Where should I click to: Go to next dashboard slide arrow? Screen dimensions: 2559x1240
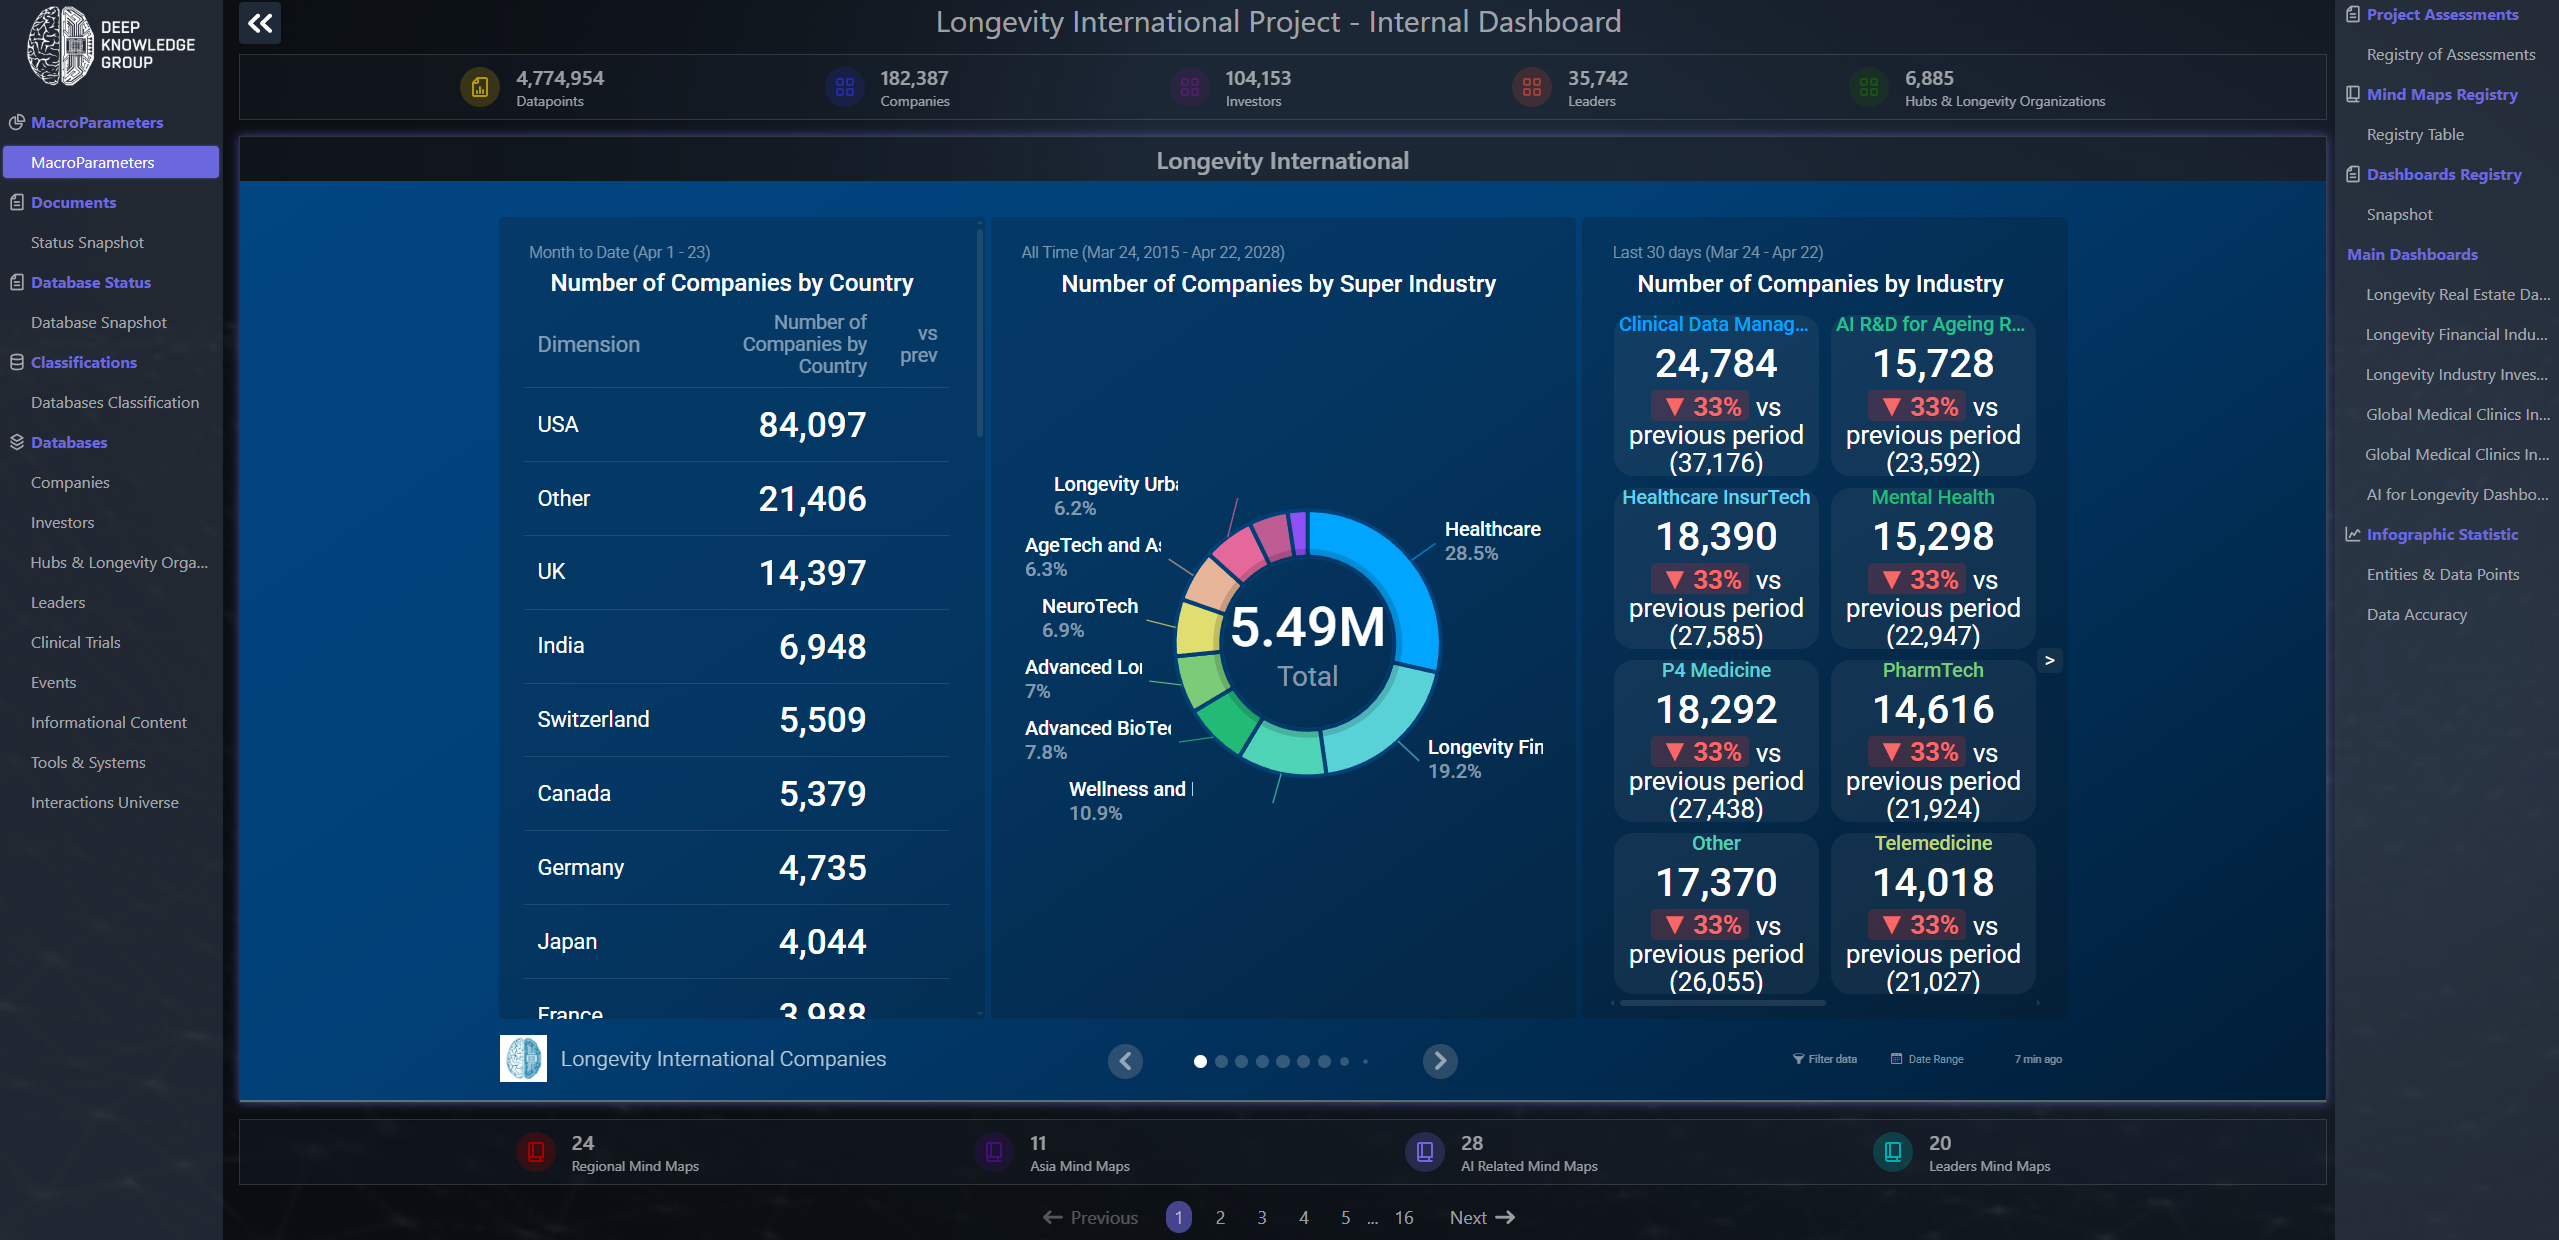[x=1439, y=1061]
